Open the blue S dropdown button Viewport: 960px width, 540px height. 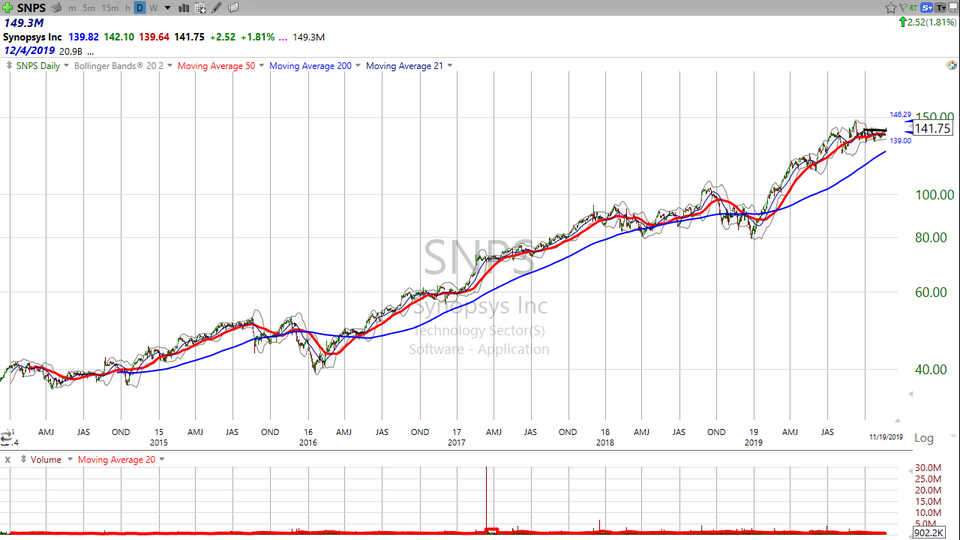tap(927, 8)
